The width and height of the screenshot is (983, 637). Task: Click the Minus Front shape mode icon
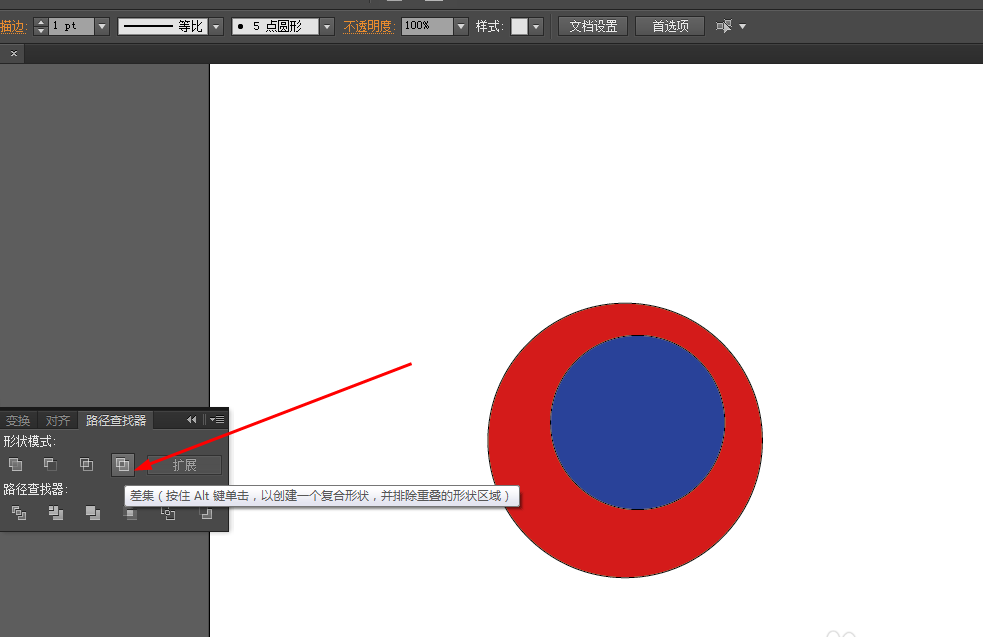pyautogui.click(x=50, y=465)
